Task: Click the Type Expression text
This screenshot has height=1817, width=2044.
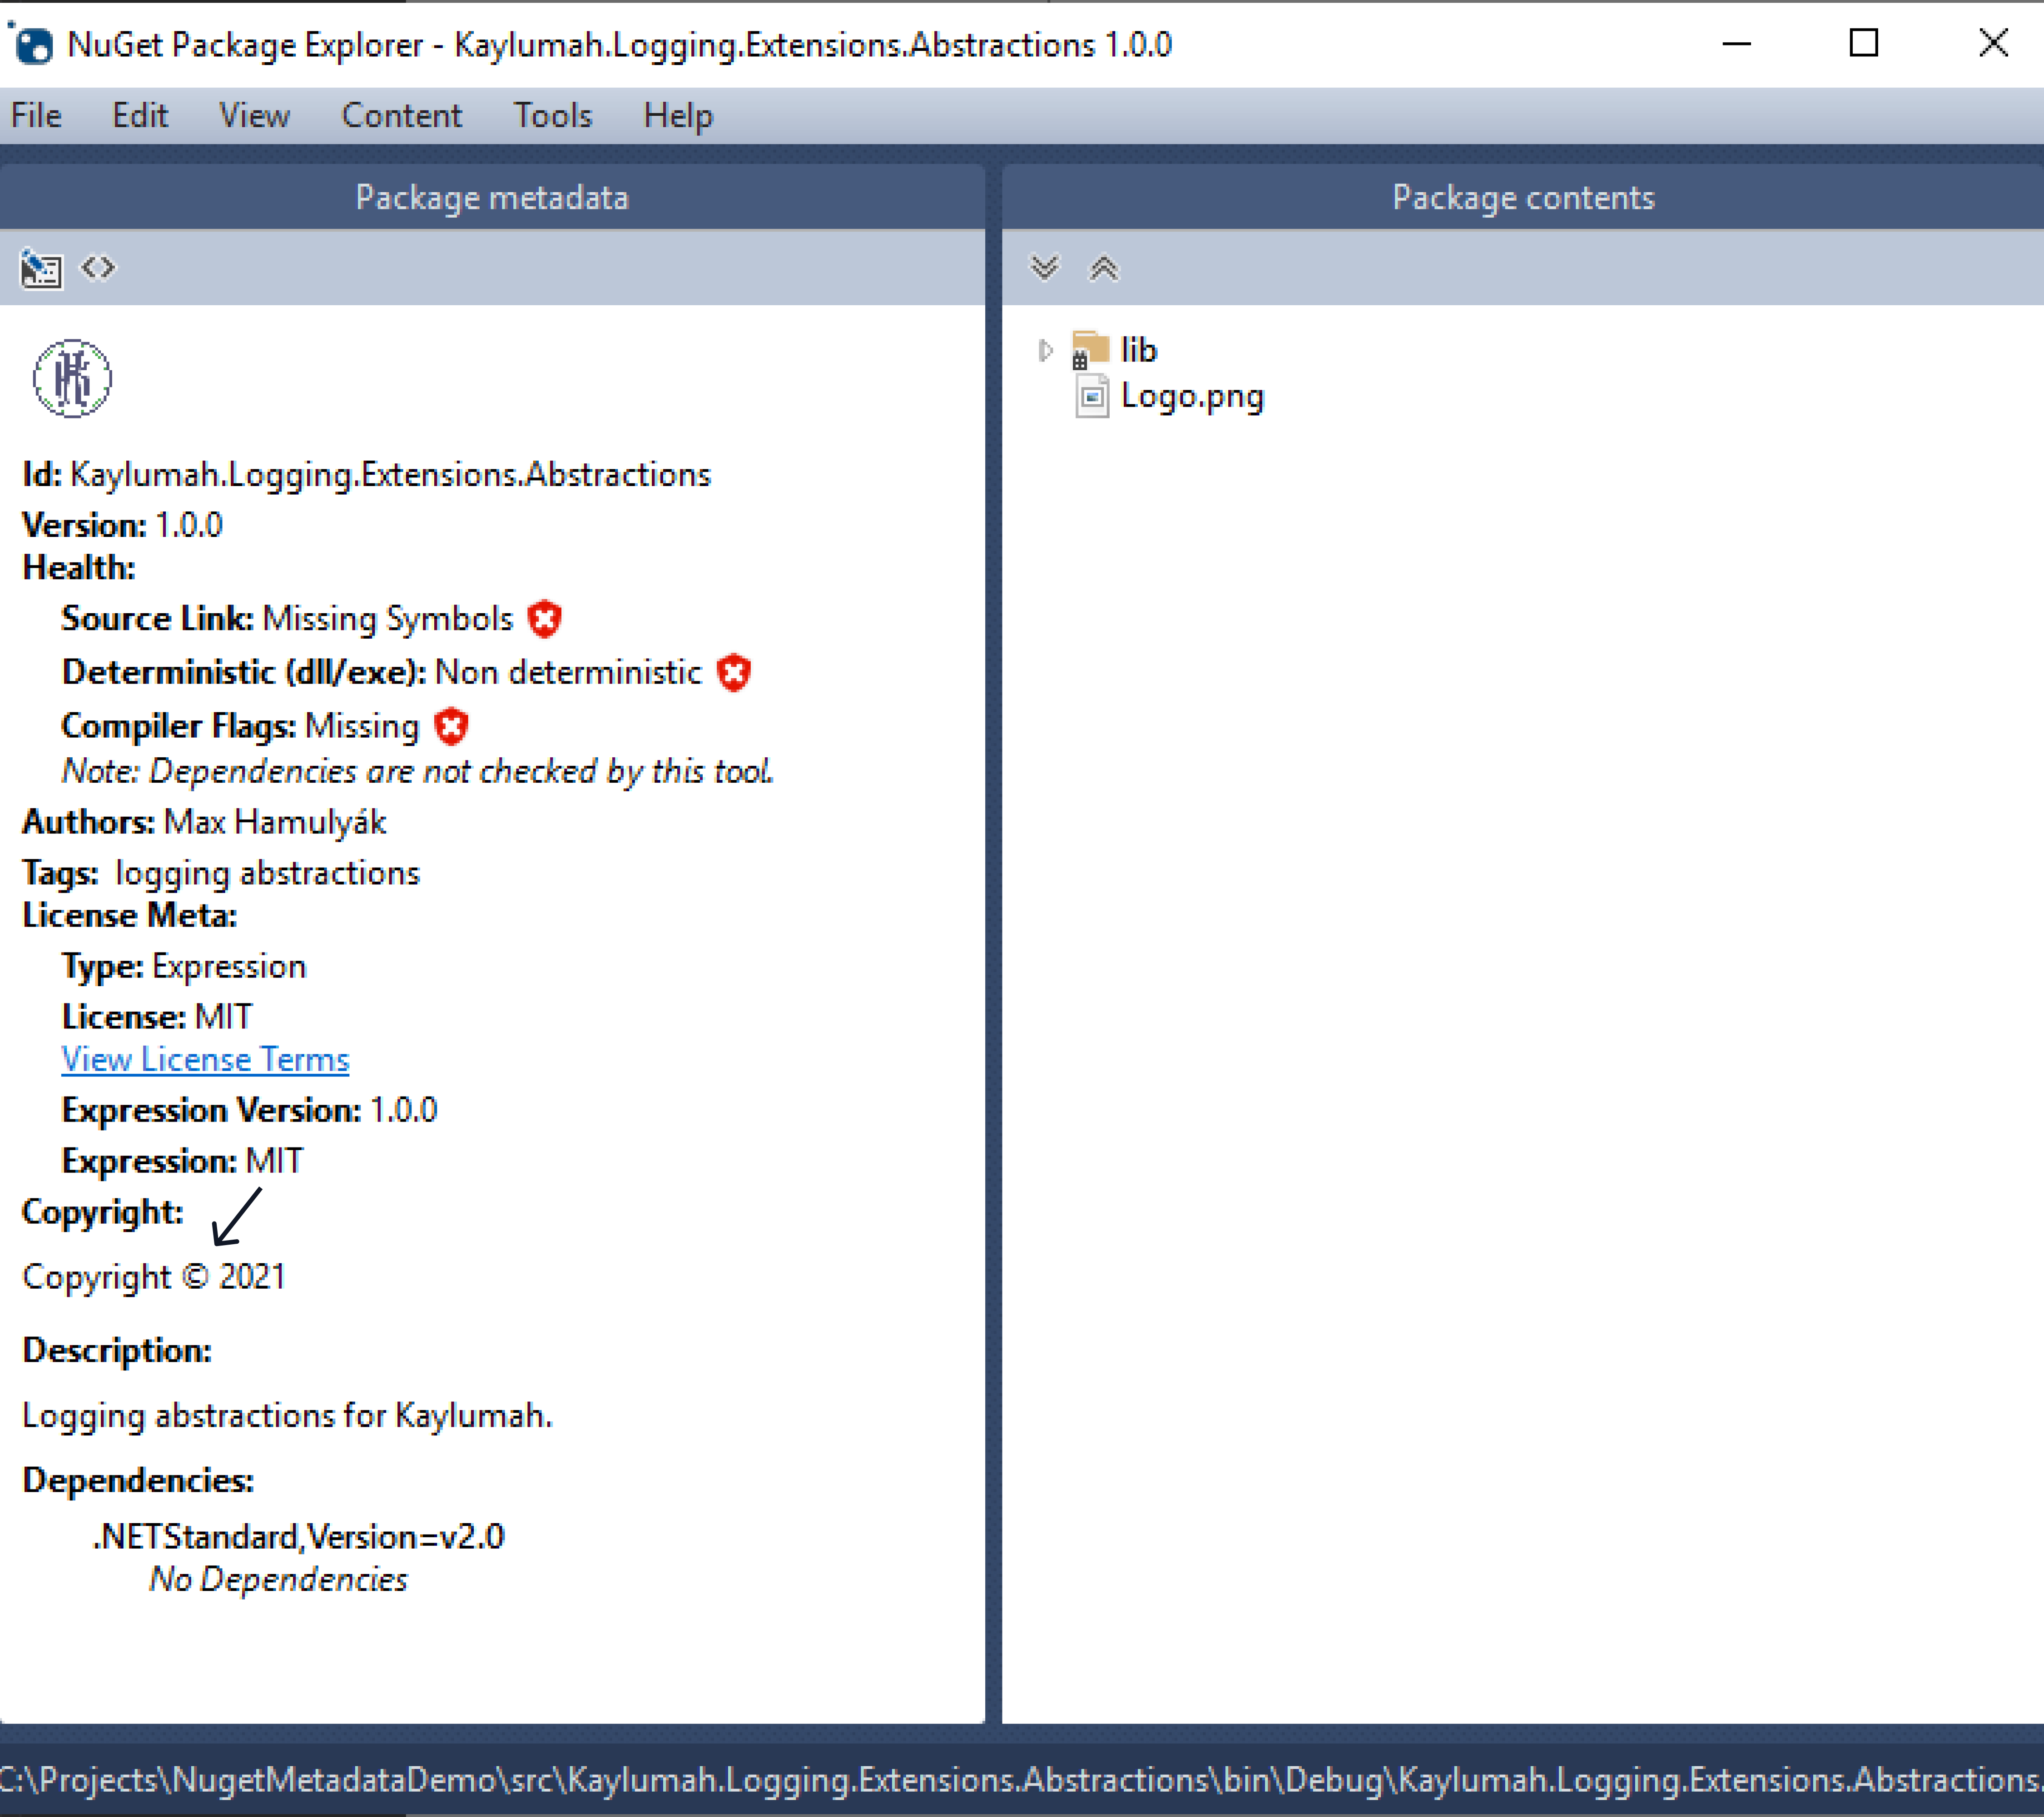Action: [184, 967]
